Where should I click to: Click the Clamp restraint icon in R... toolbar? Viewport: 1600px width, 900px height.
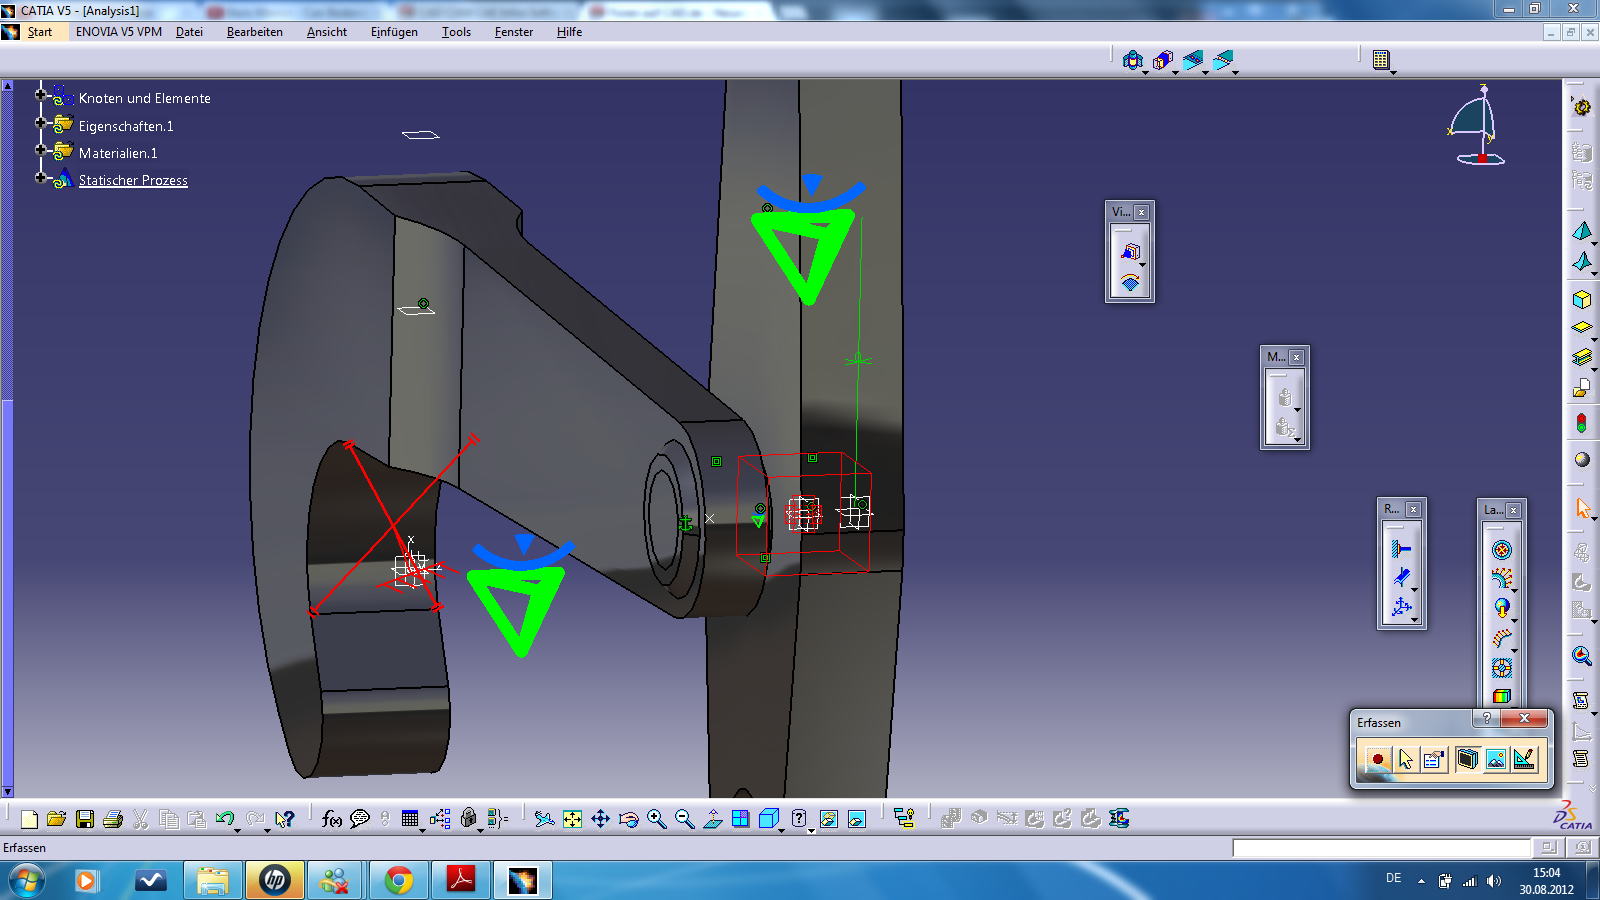click(x=1402, y=548)
